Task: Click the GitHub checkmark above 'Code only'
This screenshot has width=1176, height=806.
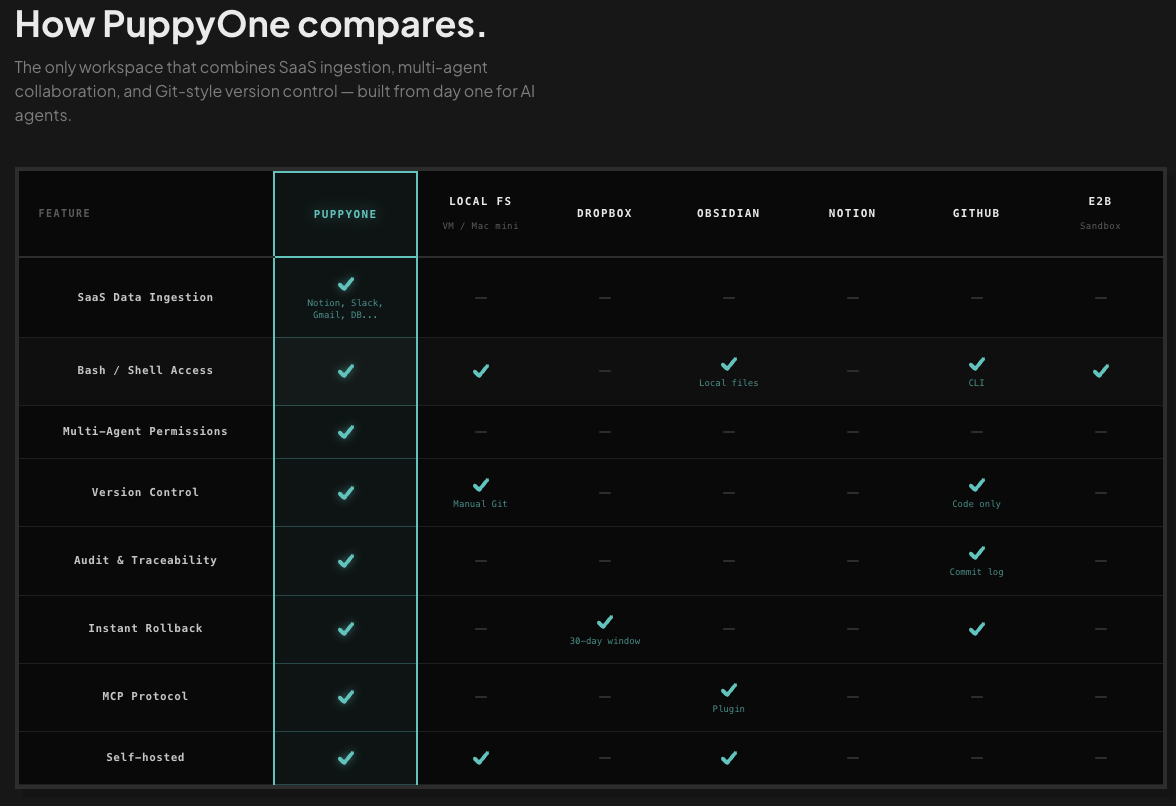Action: (x=976, y=485)
